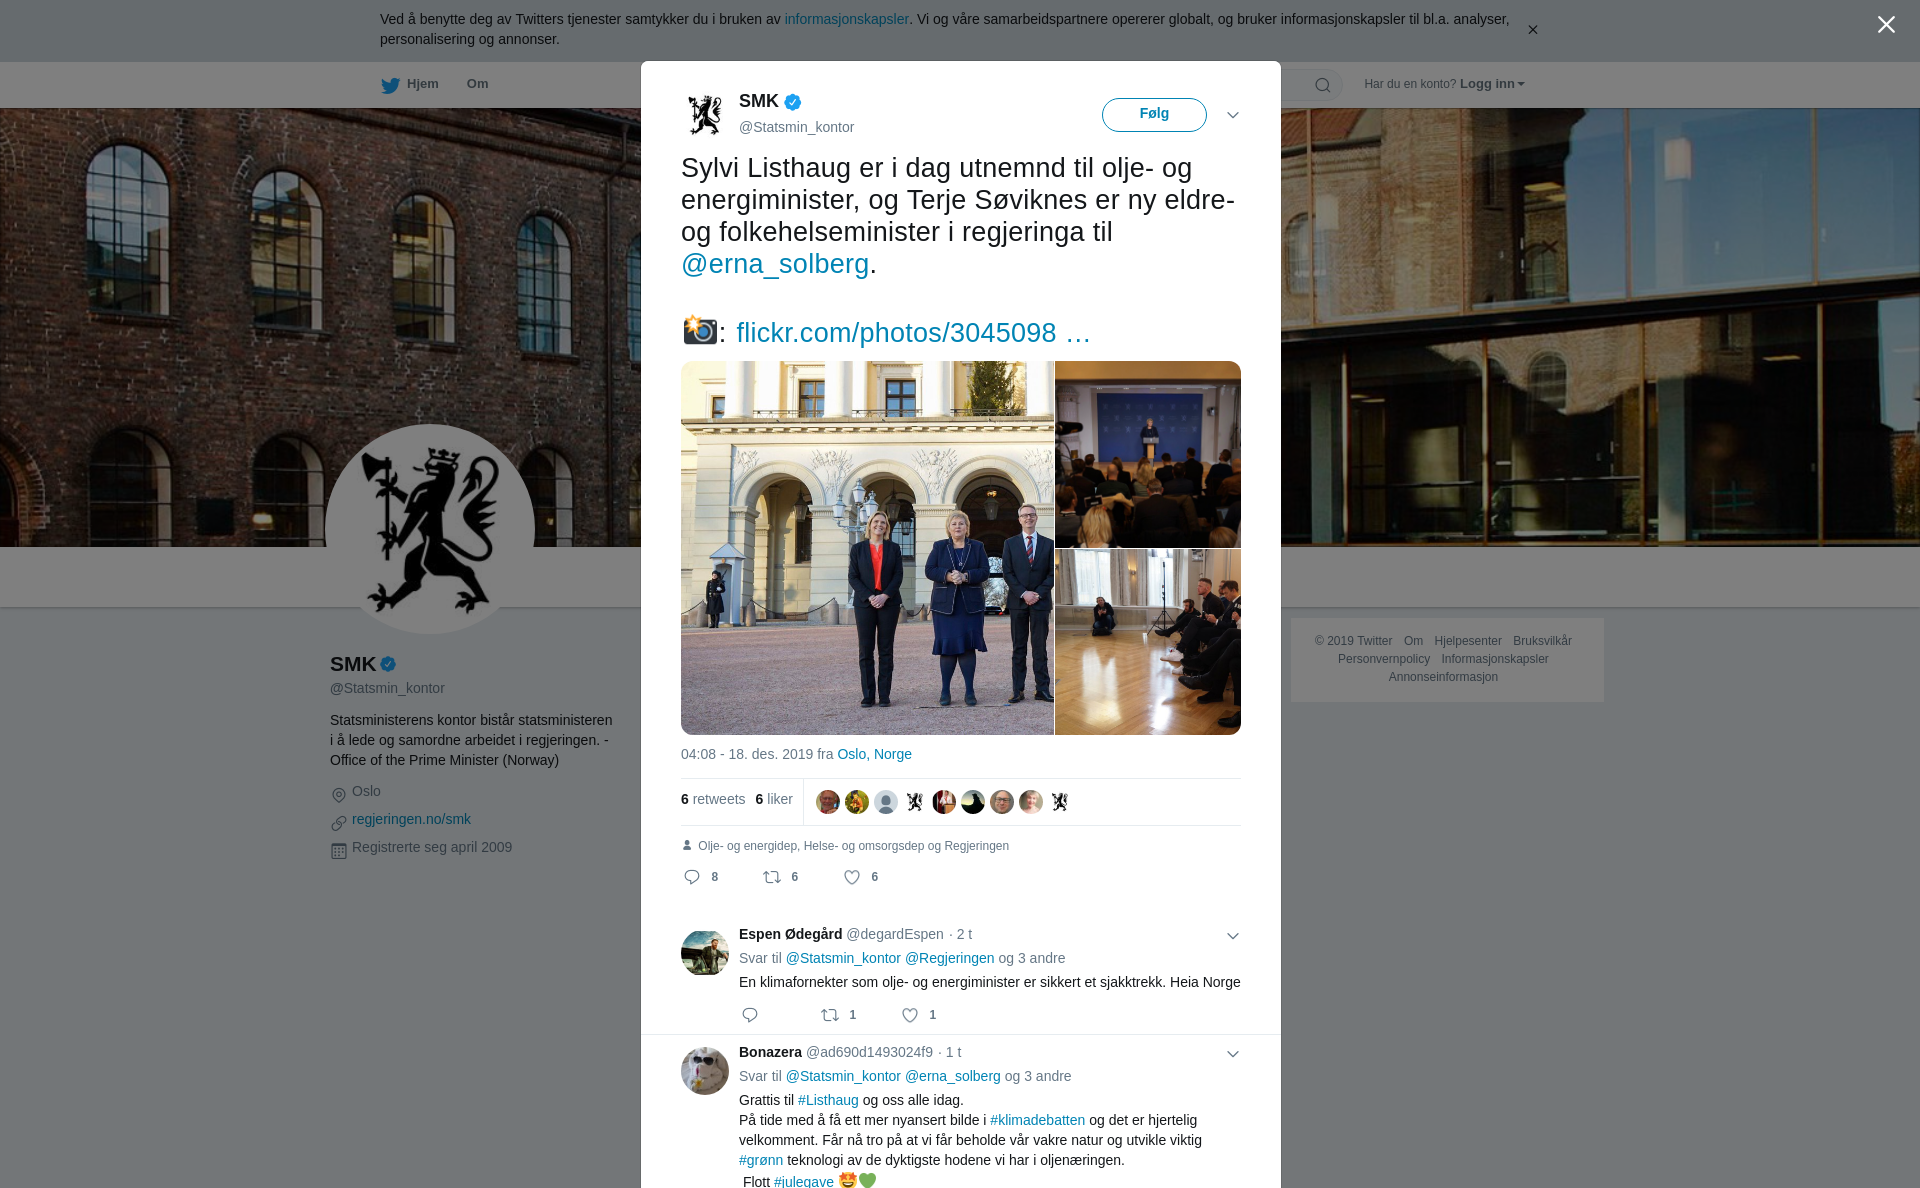Viewport: 1920px width, 1188px height.
Task: Open the large photo of three people outside palace
Action: click(867, 548)
